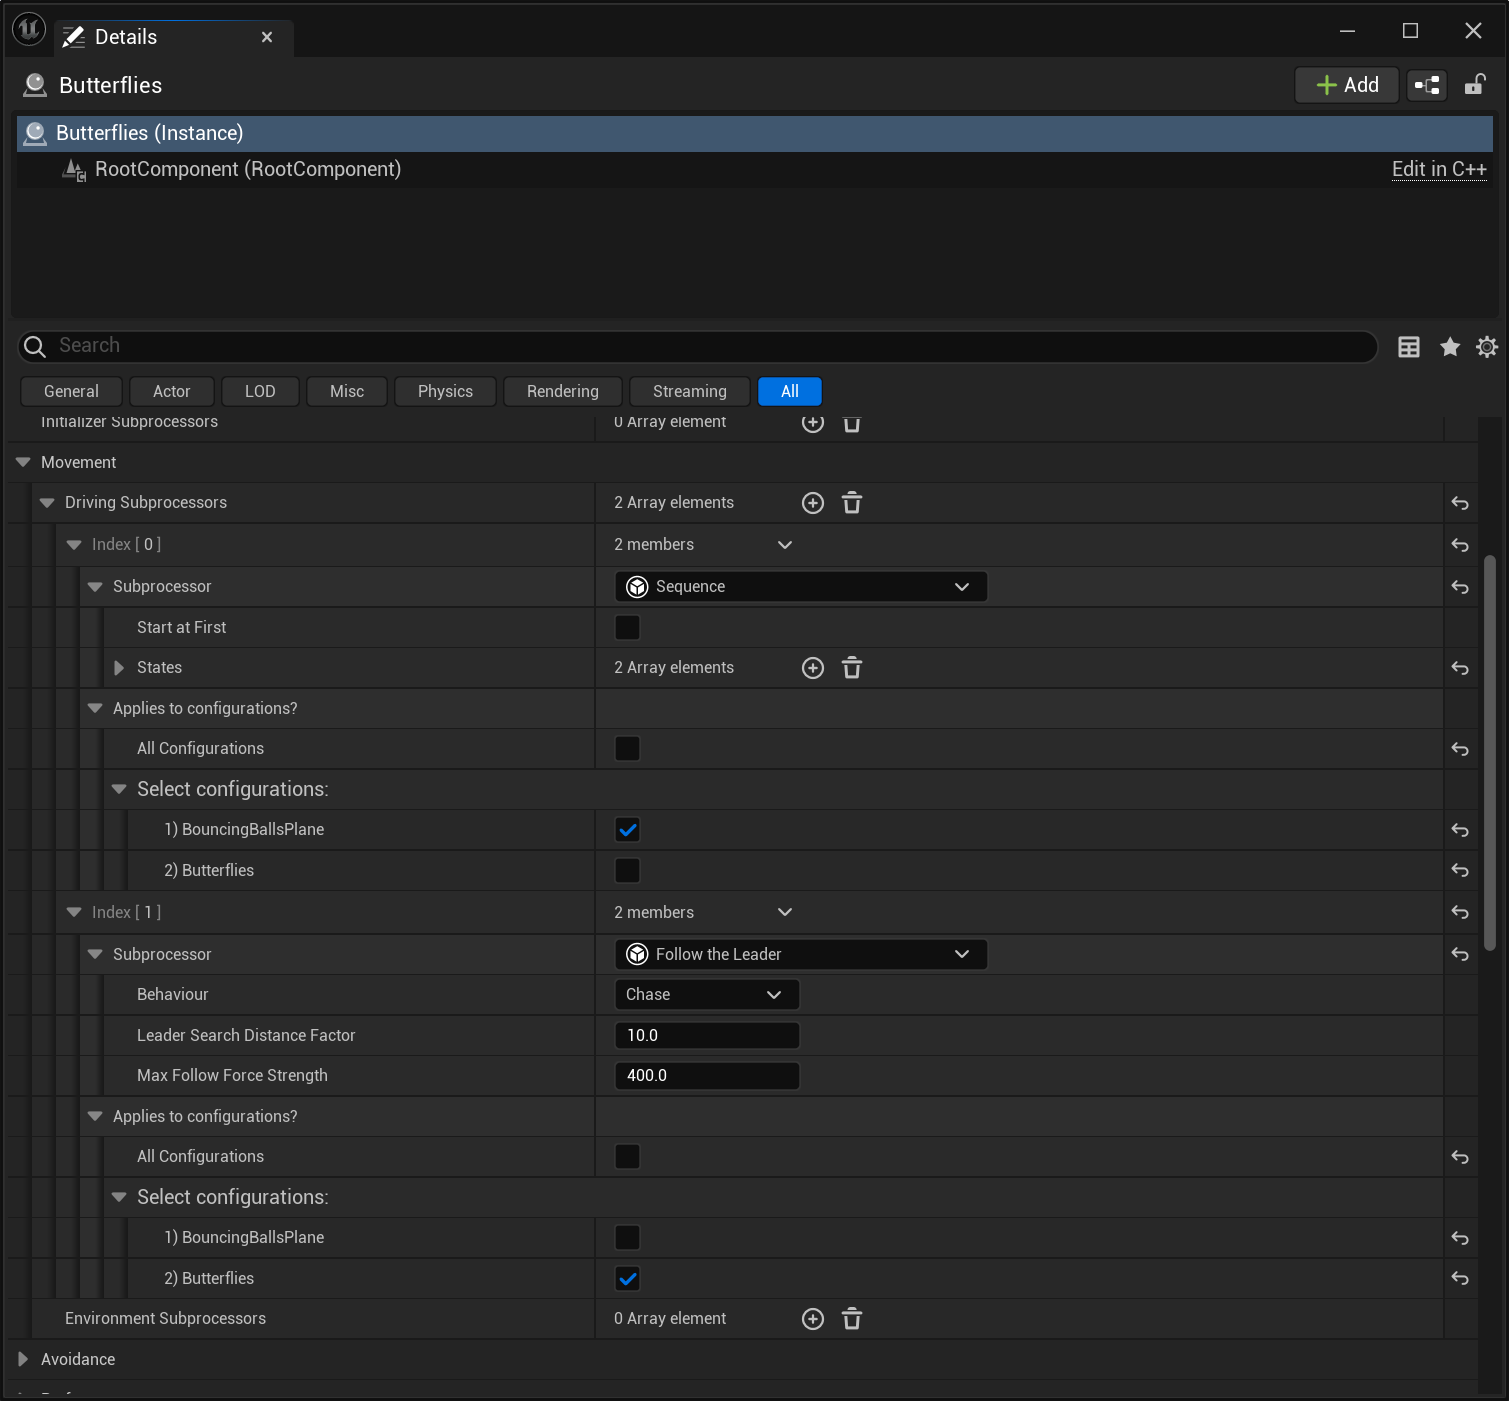Image resolution: width=1509 pixels, height=1401 pixels.
Task: Click the Max Follow Force Strength field
Action: [x=706, y=1076]
